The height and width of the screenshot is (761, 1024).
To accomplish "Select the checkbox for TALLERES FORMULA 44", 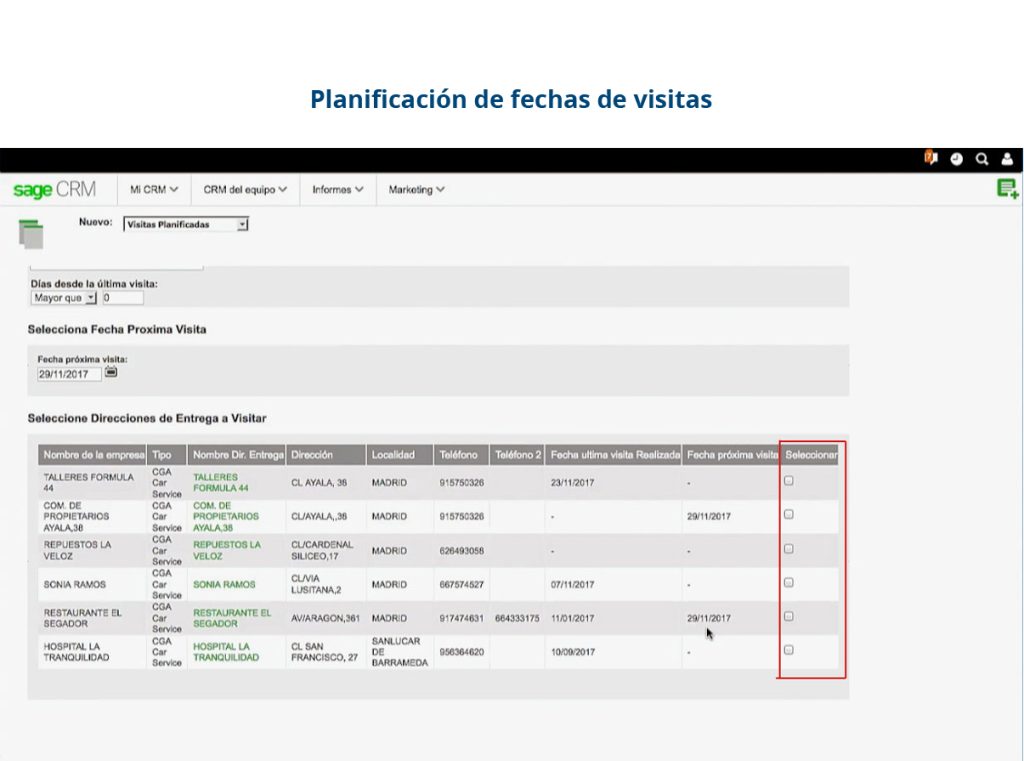I will point(789,479).
